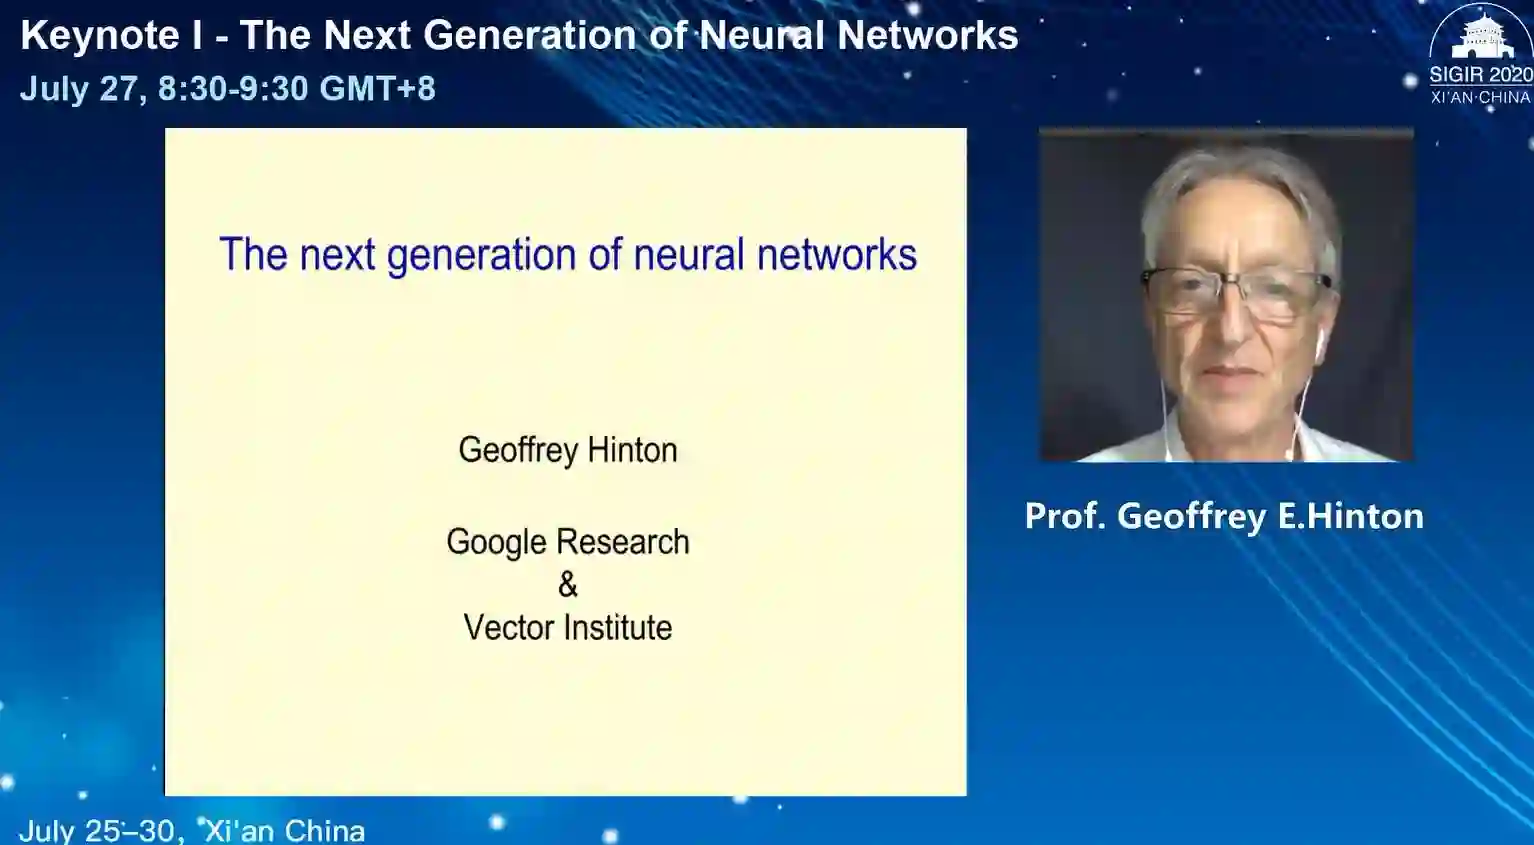Click the 'Prof. Geoffrey E.Hinton' caption

tap(1224, 516)
